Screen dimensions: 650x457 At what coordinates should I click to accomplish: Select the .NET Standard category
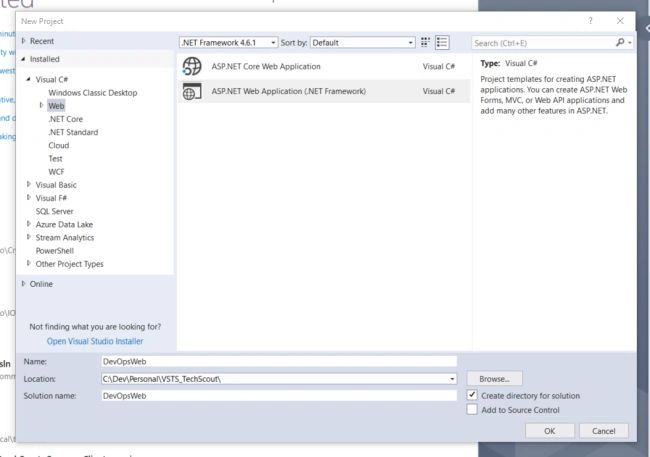tap(73, 132)
